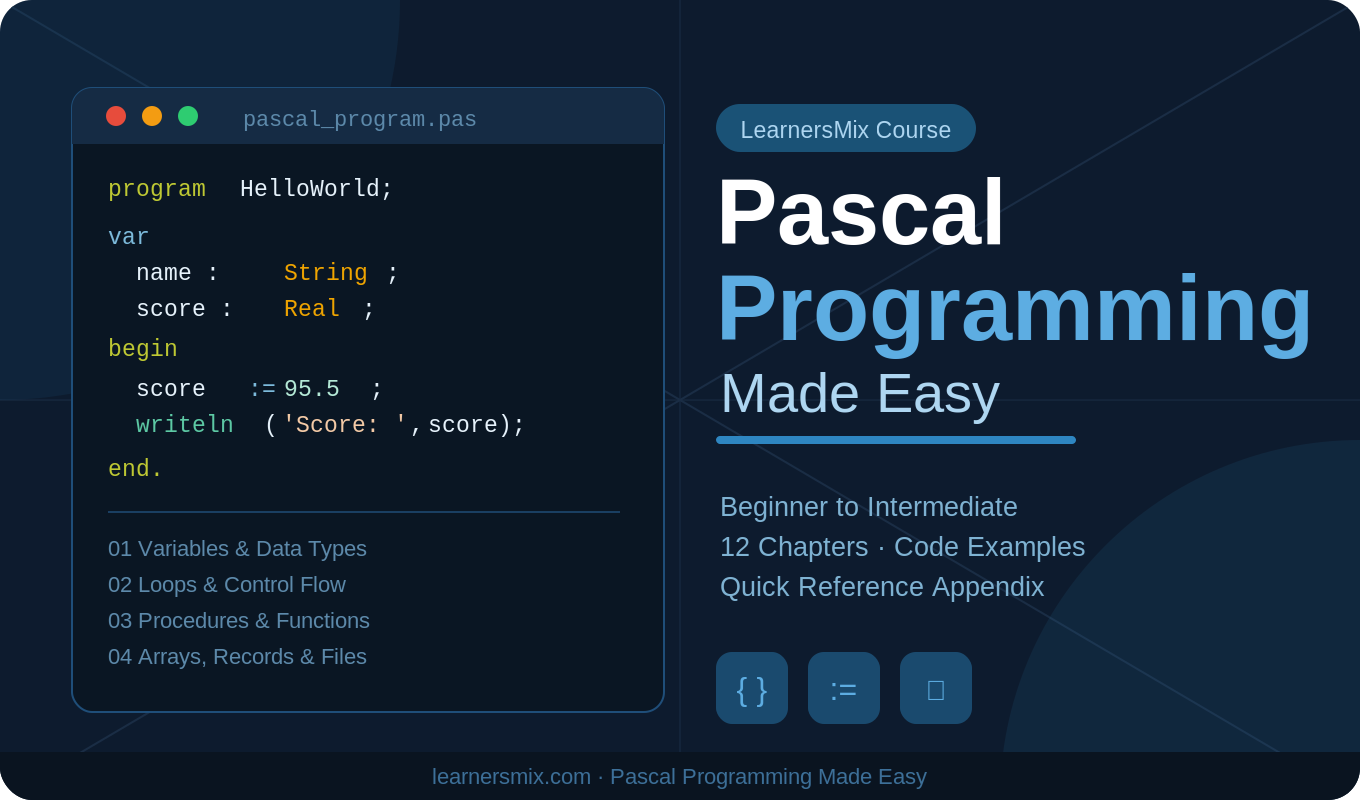The image size is (1360, 800).
Task: Click the String type in code
Action: coord(326,273)
